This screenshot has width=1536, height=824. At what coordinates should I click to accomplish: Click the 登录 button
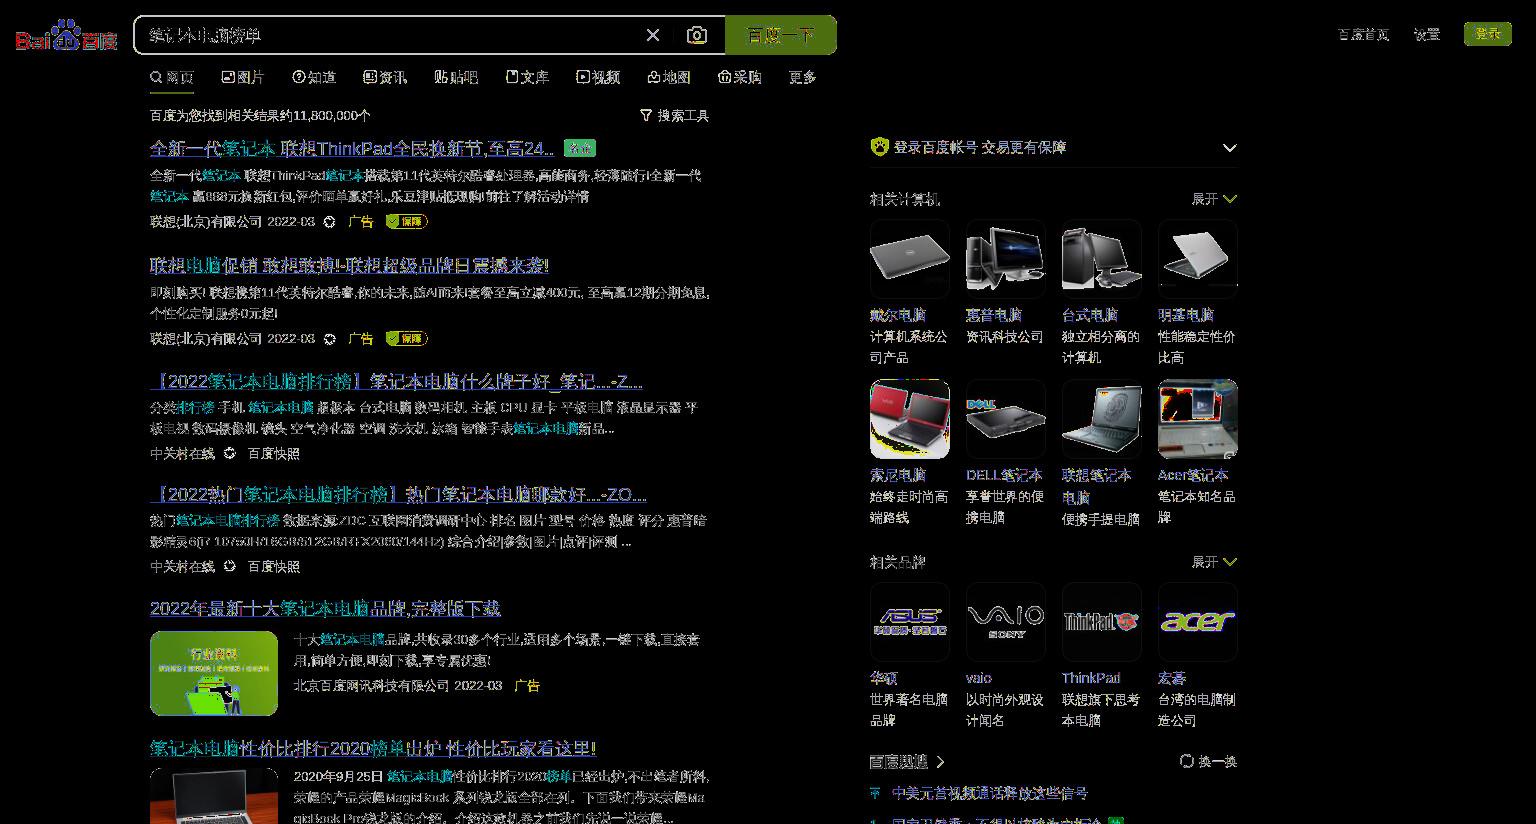[x=1488, y=34]
